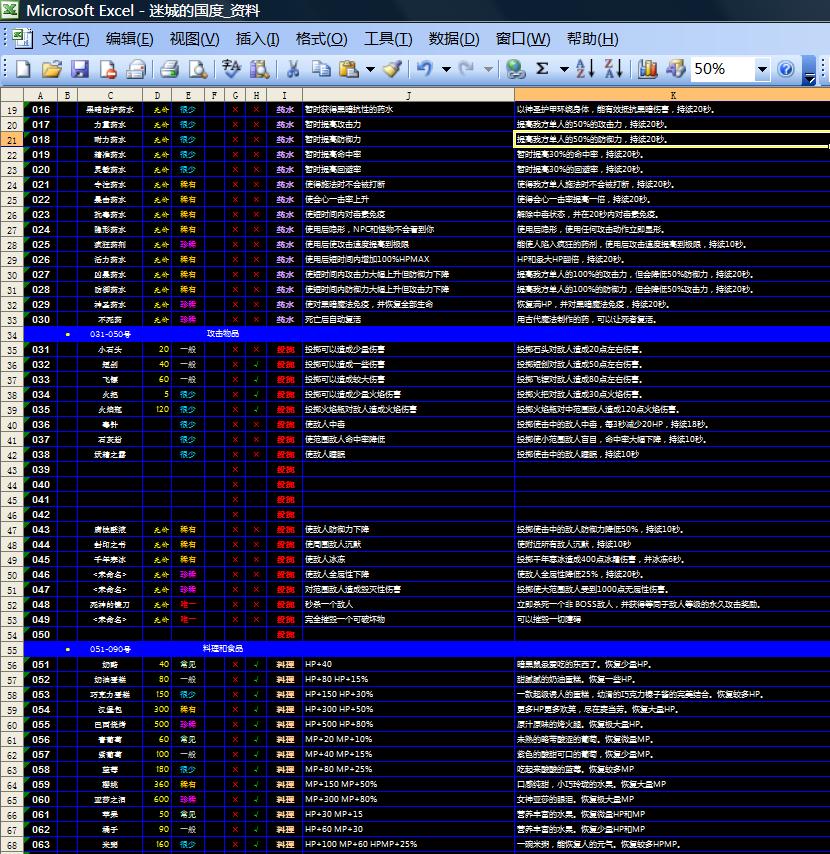Expand the 50% zoom dropdown
830x854 pixels.
pyautogui.click(x=762, y=69)
